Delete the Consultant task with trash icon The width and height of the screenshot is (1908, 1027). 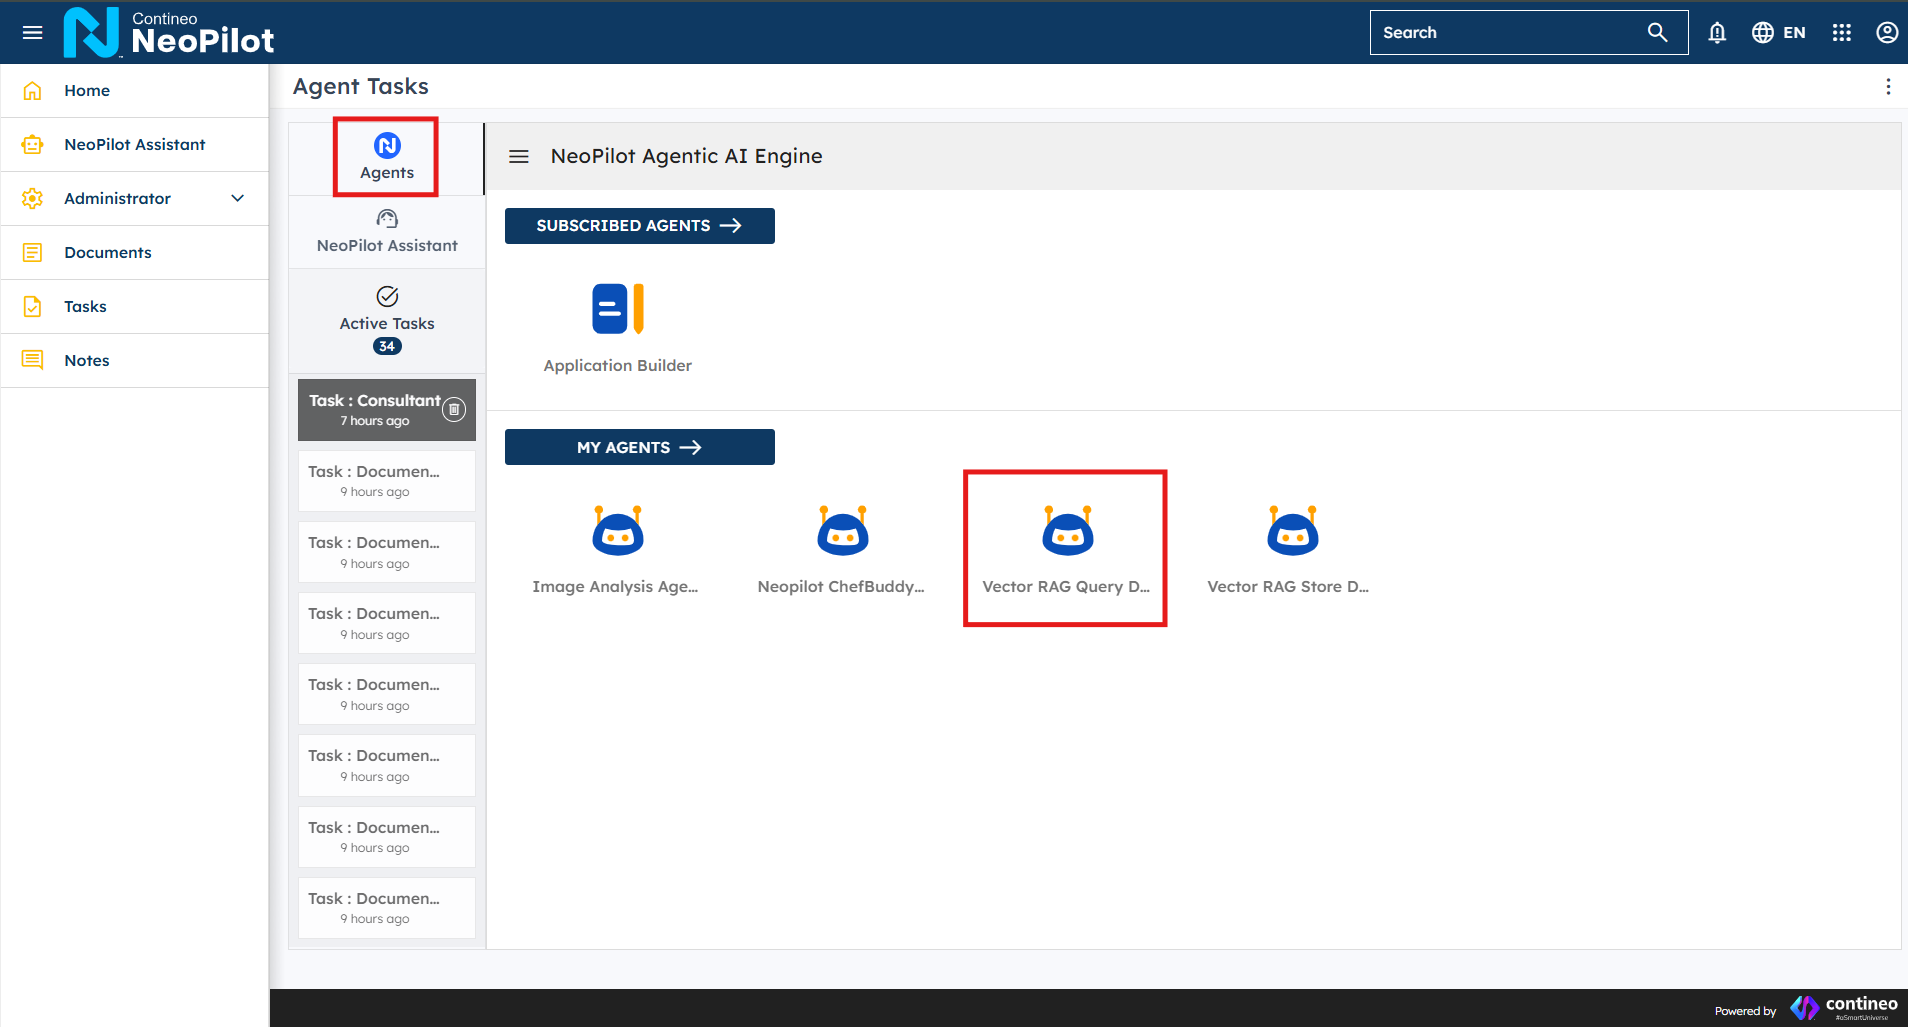(454, 409)
